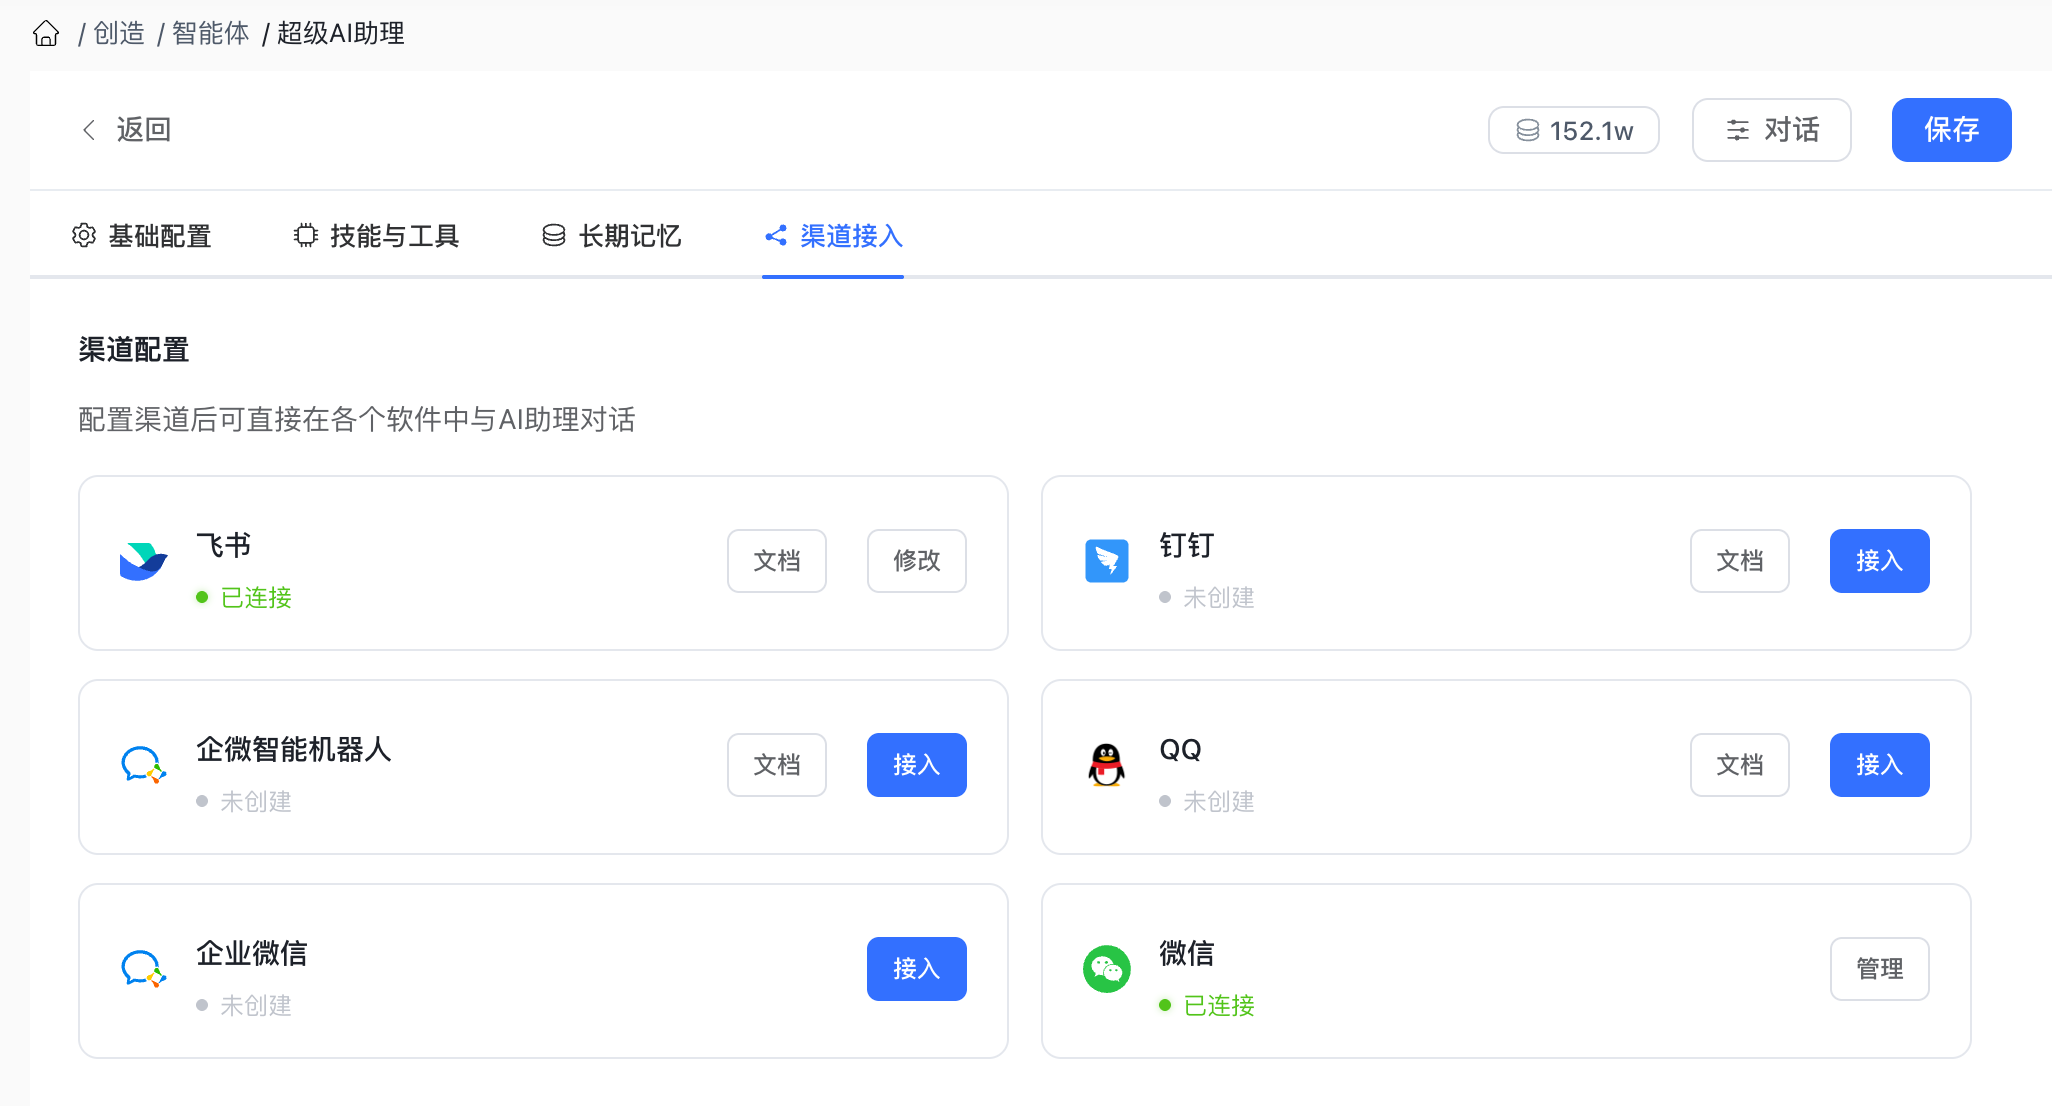
Task: Click the green WeChat (微信) logo
Action: [x=1106, y=969]
